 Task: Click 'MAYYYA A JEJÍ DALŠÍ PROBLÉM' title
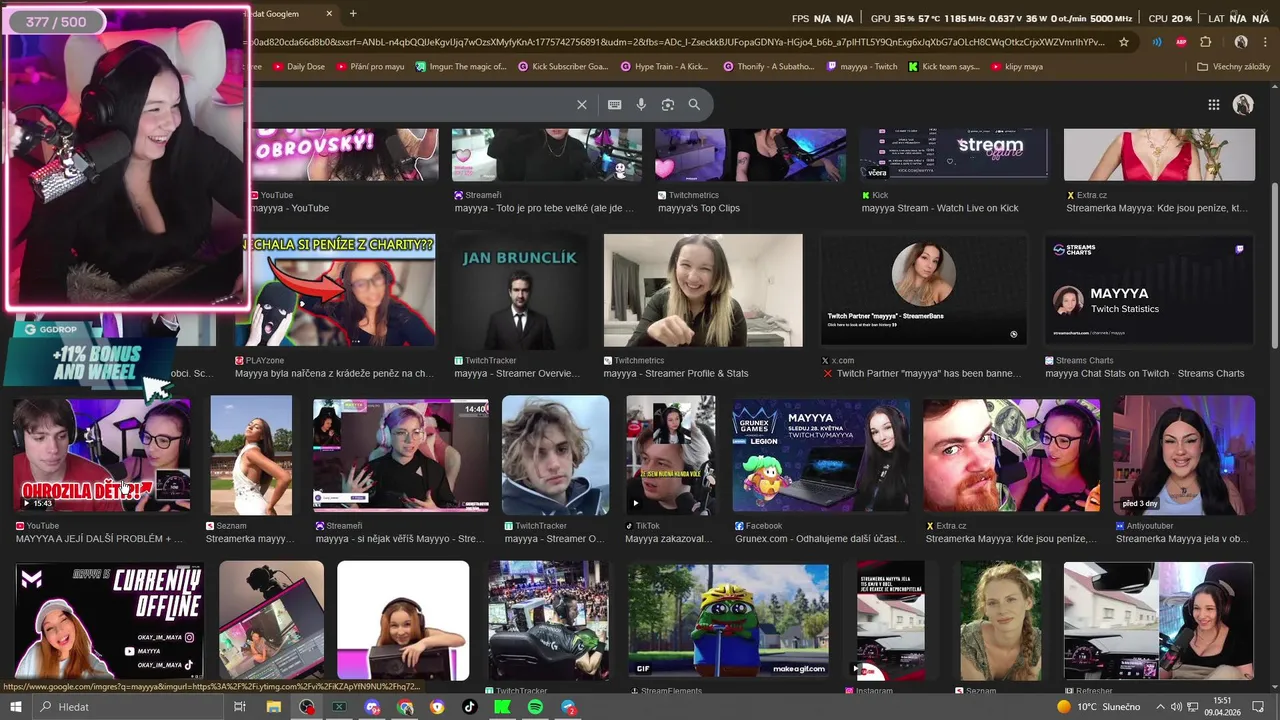(100, 539)
